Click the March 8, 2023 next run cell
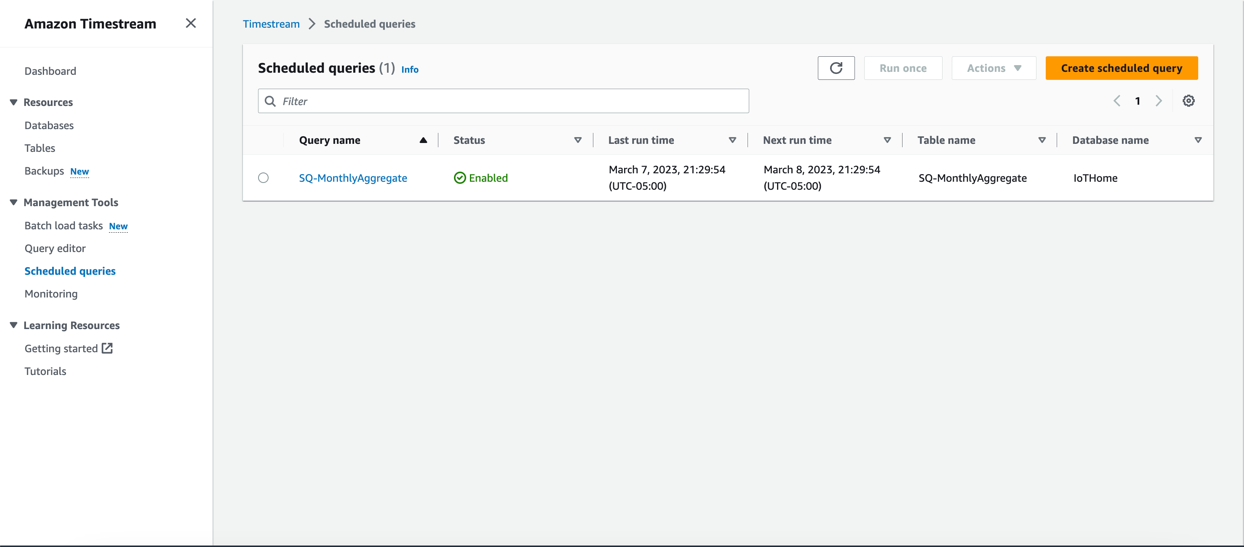1244x547 pixels. click(x=822, y=178)
